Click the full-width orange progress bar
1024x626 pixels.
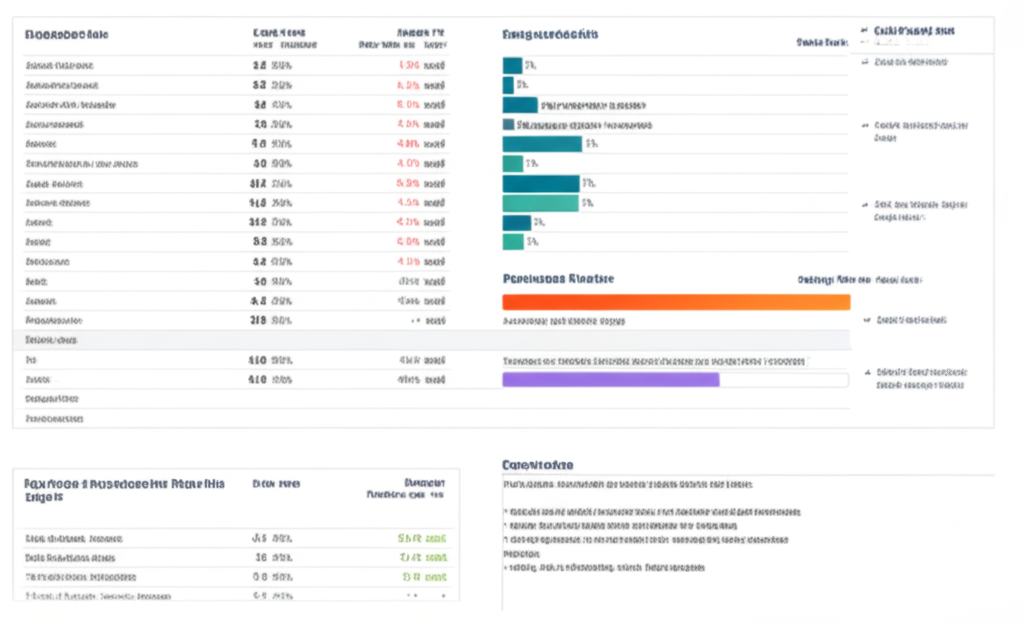click(675, 302)
